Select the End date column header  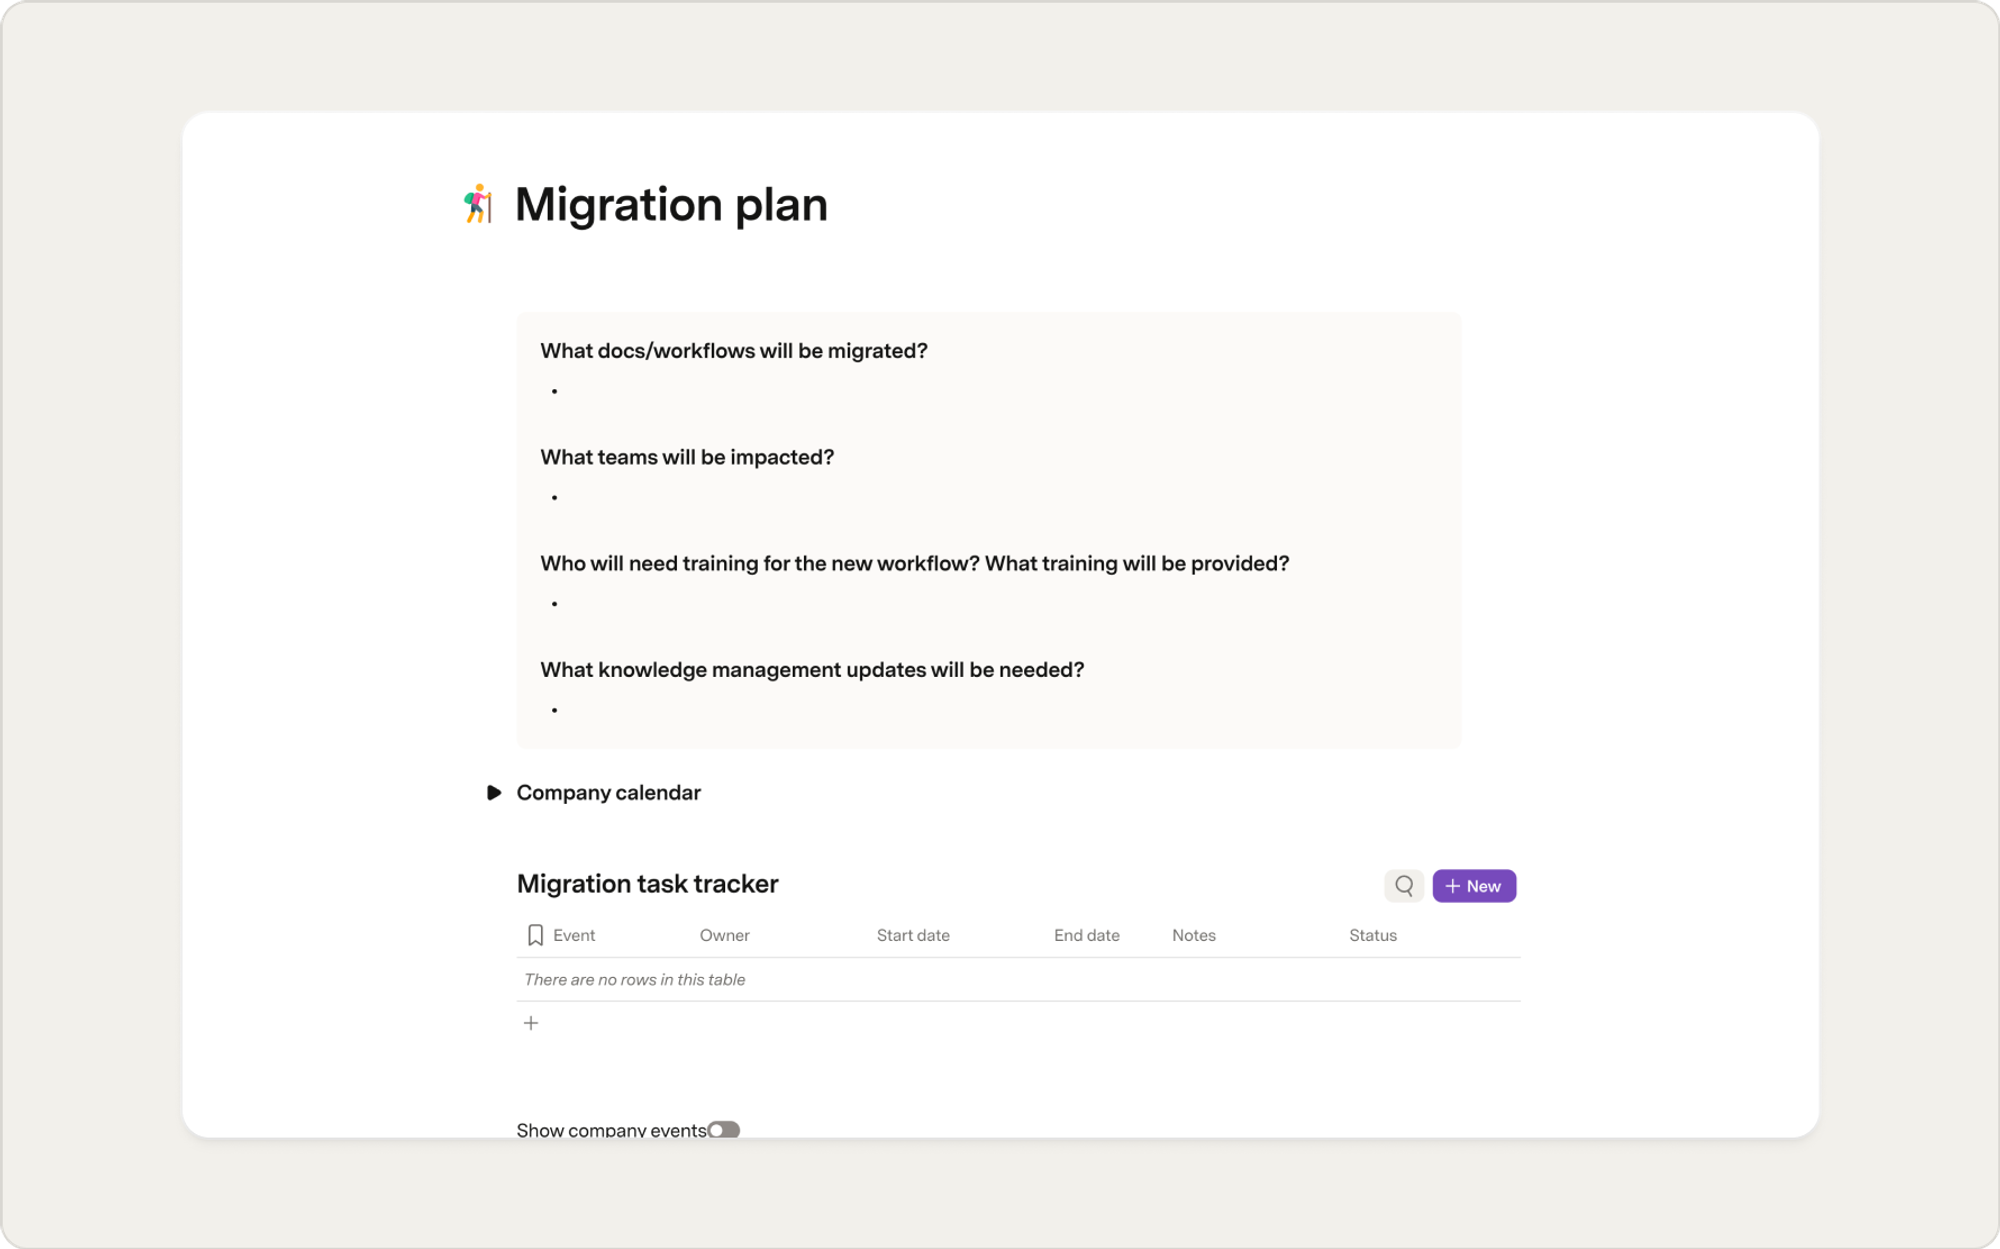[x=1086, y=935]
